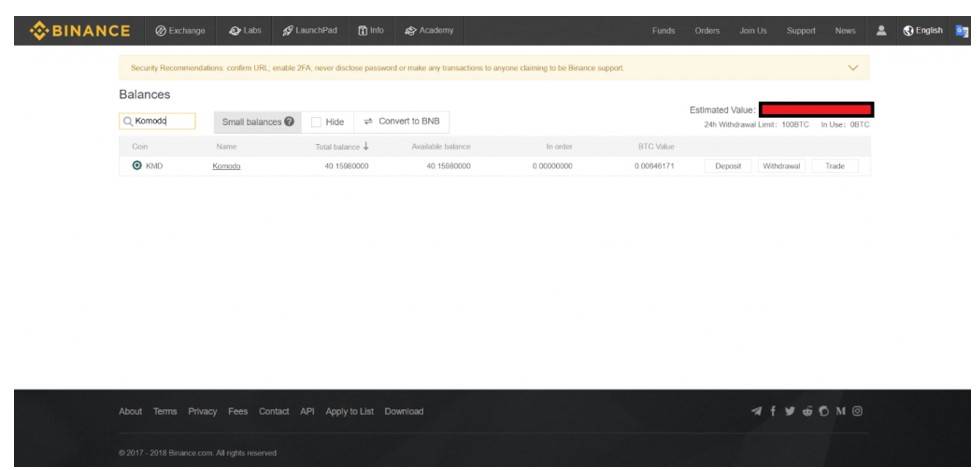Open the Reddit social link
The height and width of the screenshot is (470, 977).
point(808,411)
